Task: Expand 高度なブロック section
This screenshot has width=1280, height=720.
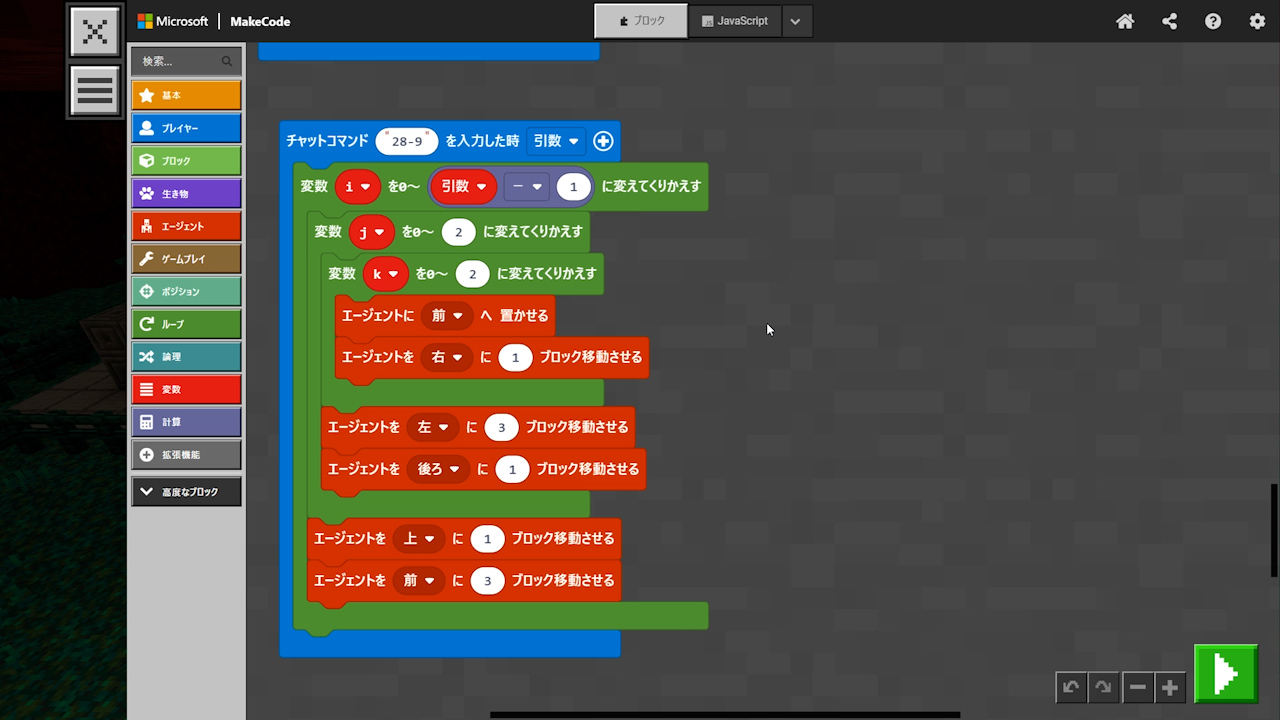Action: (186, 492)
